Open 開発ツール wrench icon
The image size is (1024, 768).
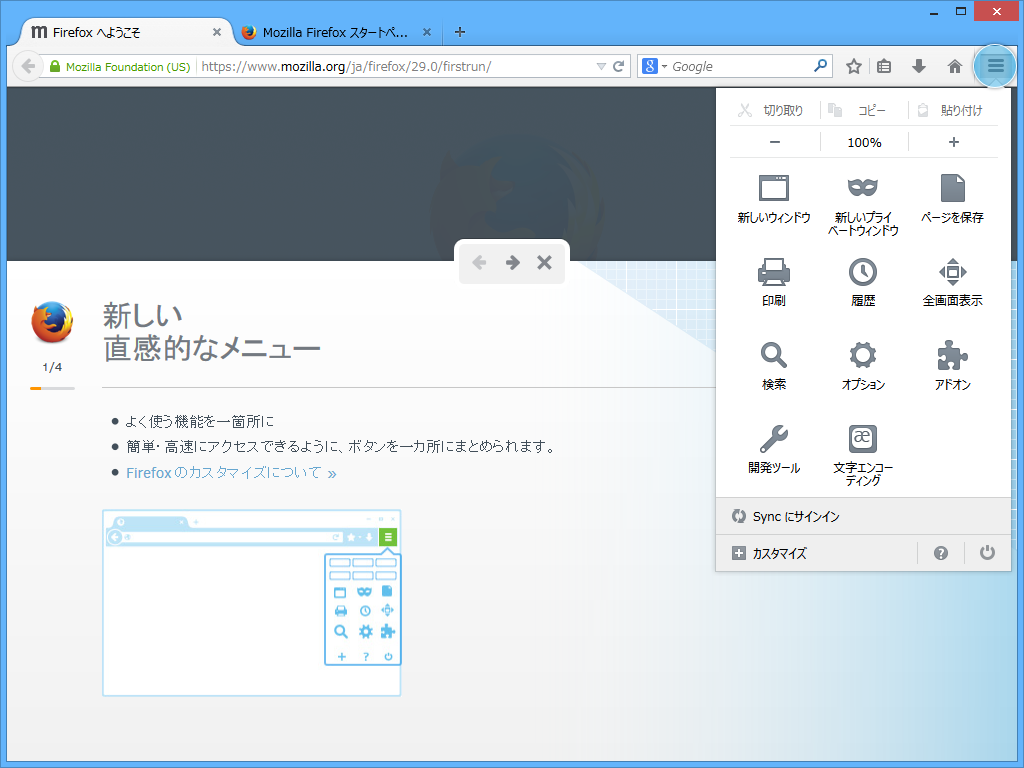click(x=774, y=449)
